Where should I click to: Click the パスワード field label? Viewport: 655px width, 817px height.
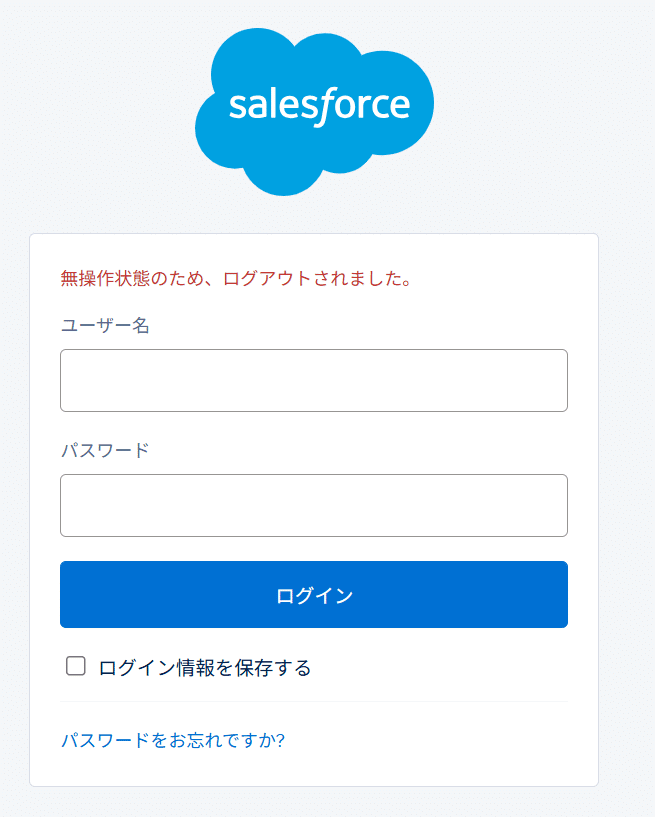pyautogui.click(x=105, y=450)
